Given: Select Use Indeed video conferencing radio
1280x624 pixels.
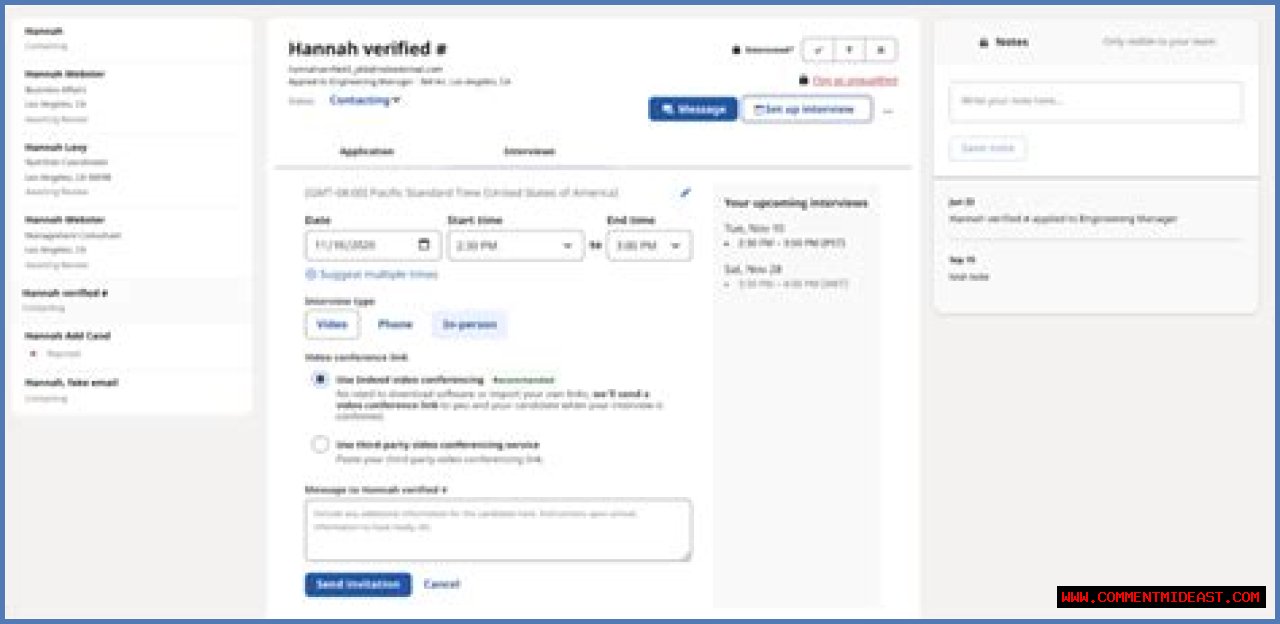Looking at the screenshot, I should pyautogui.click(x=320, y=380).
